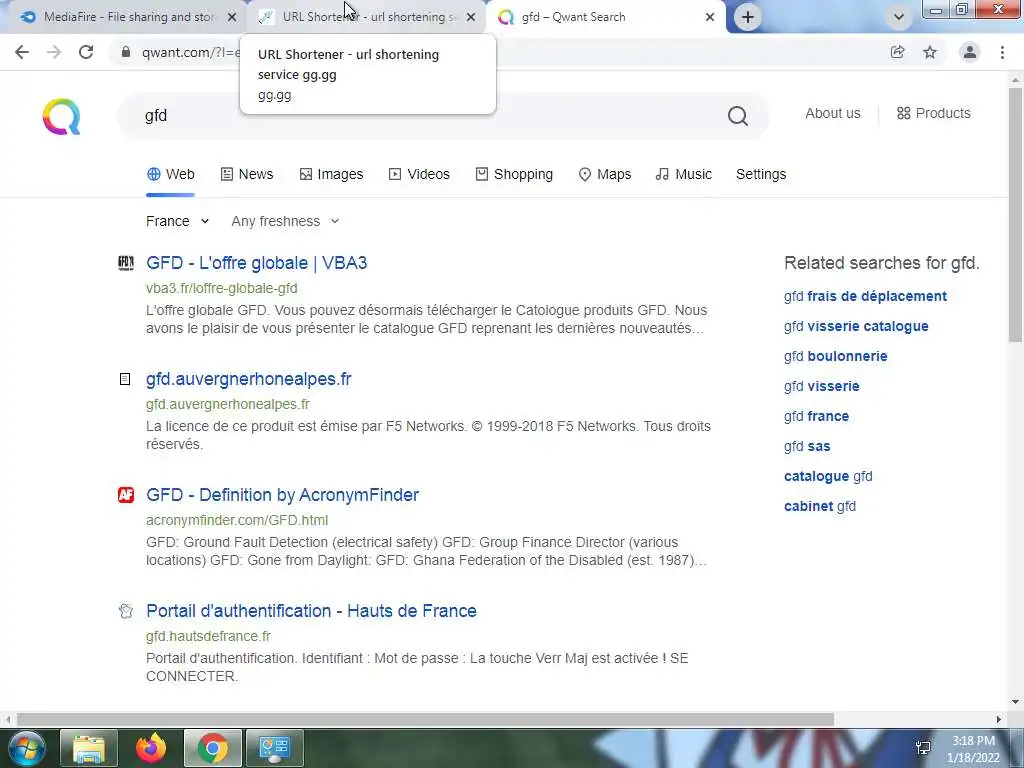Click the vertical scrollbar thumb
Image resolution: width=1024 pixels, height=768 pixels.
coord(1015,214)
